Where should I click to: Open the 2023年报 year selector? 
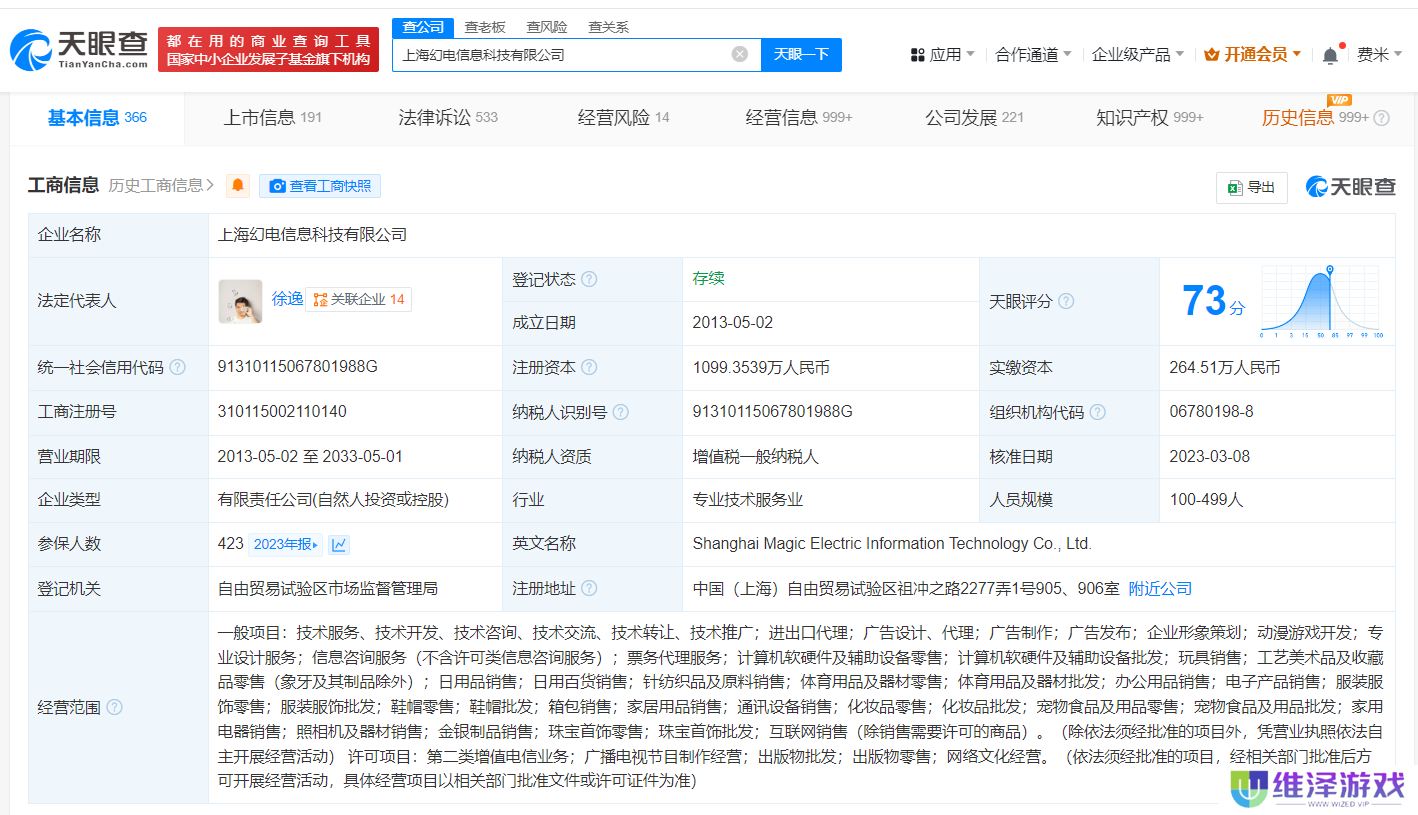[x=286, y=544]
